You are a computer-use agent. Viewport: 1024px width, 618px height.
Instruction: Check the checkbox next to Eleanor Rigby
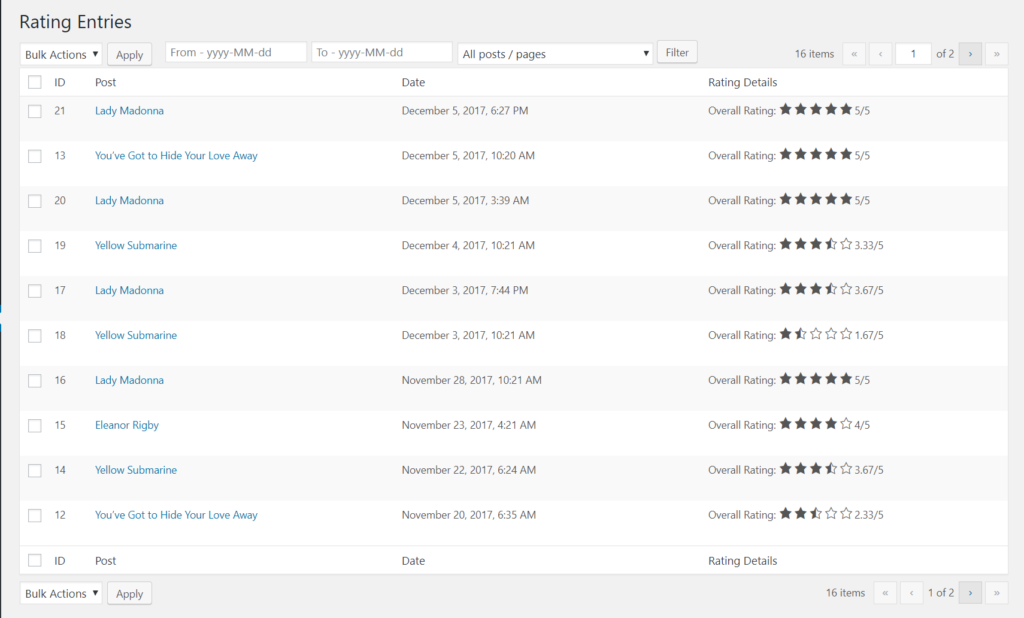click(33, 426)
